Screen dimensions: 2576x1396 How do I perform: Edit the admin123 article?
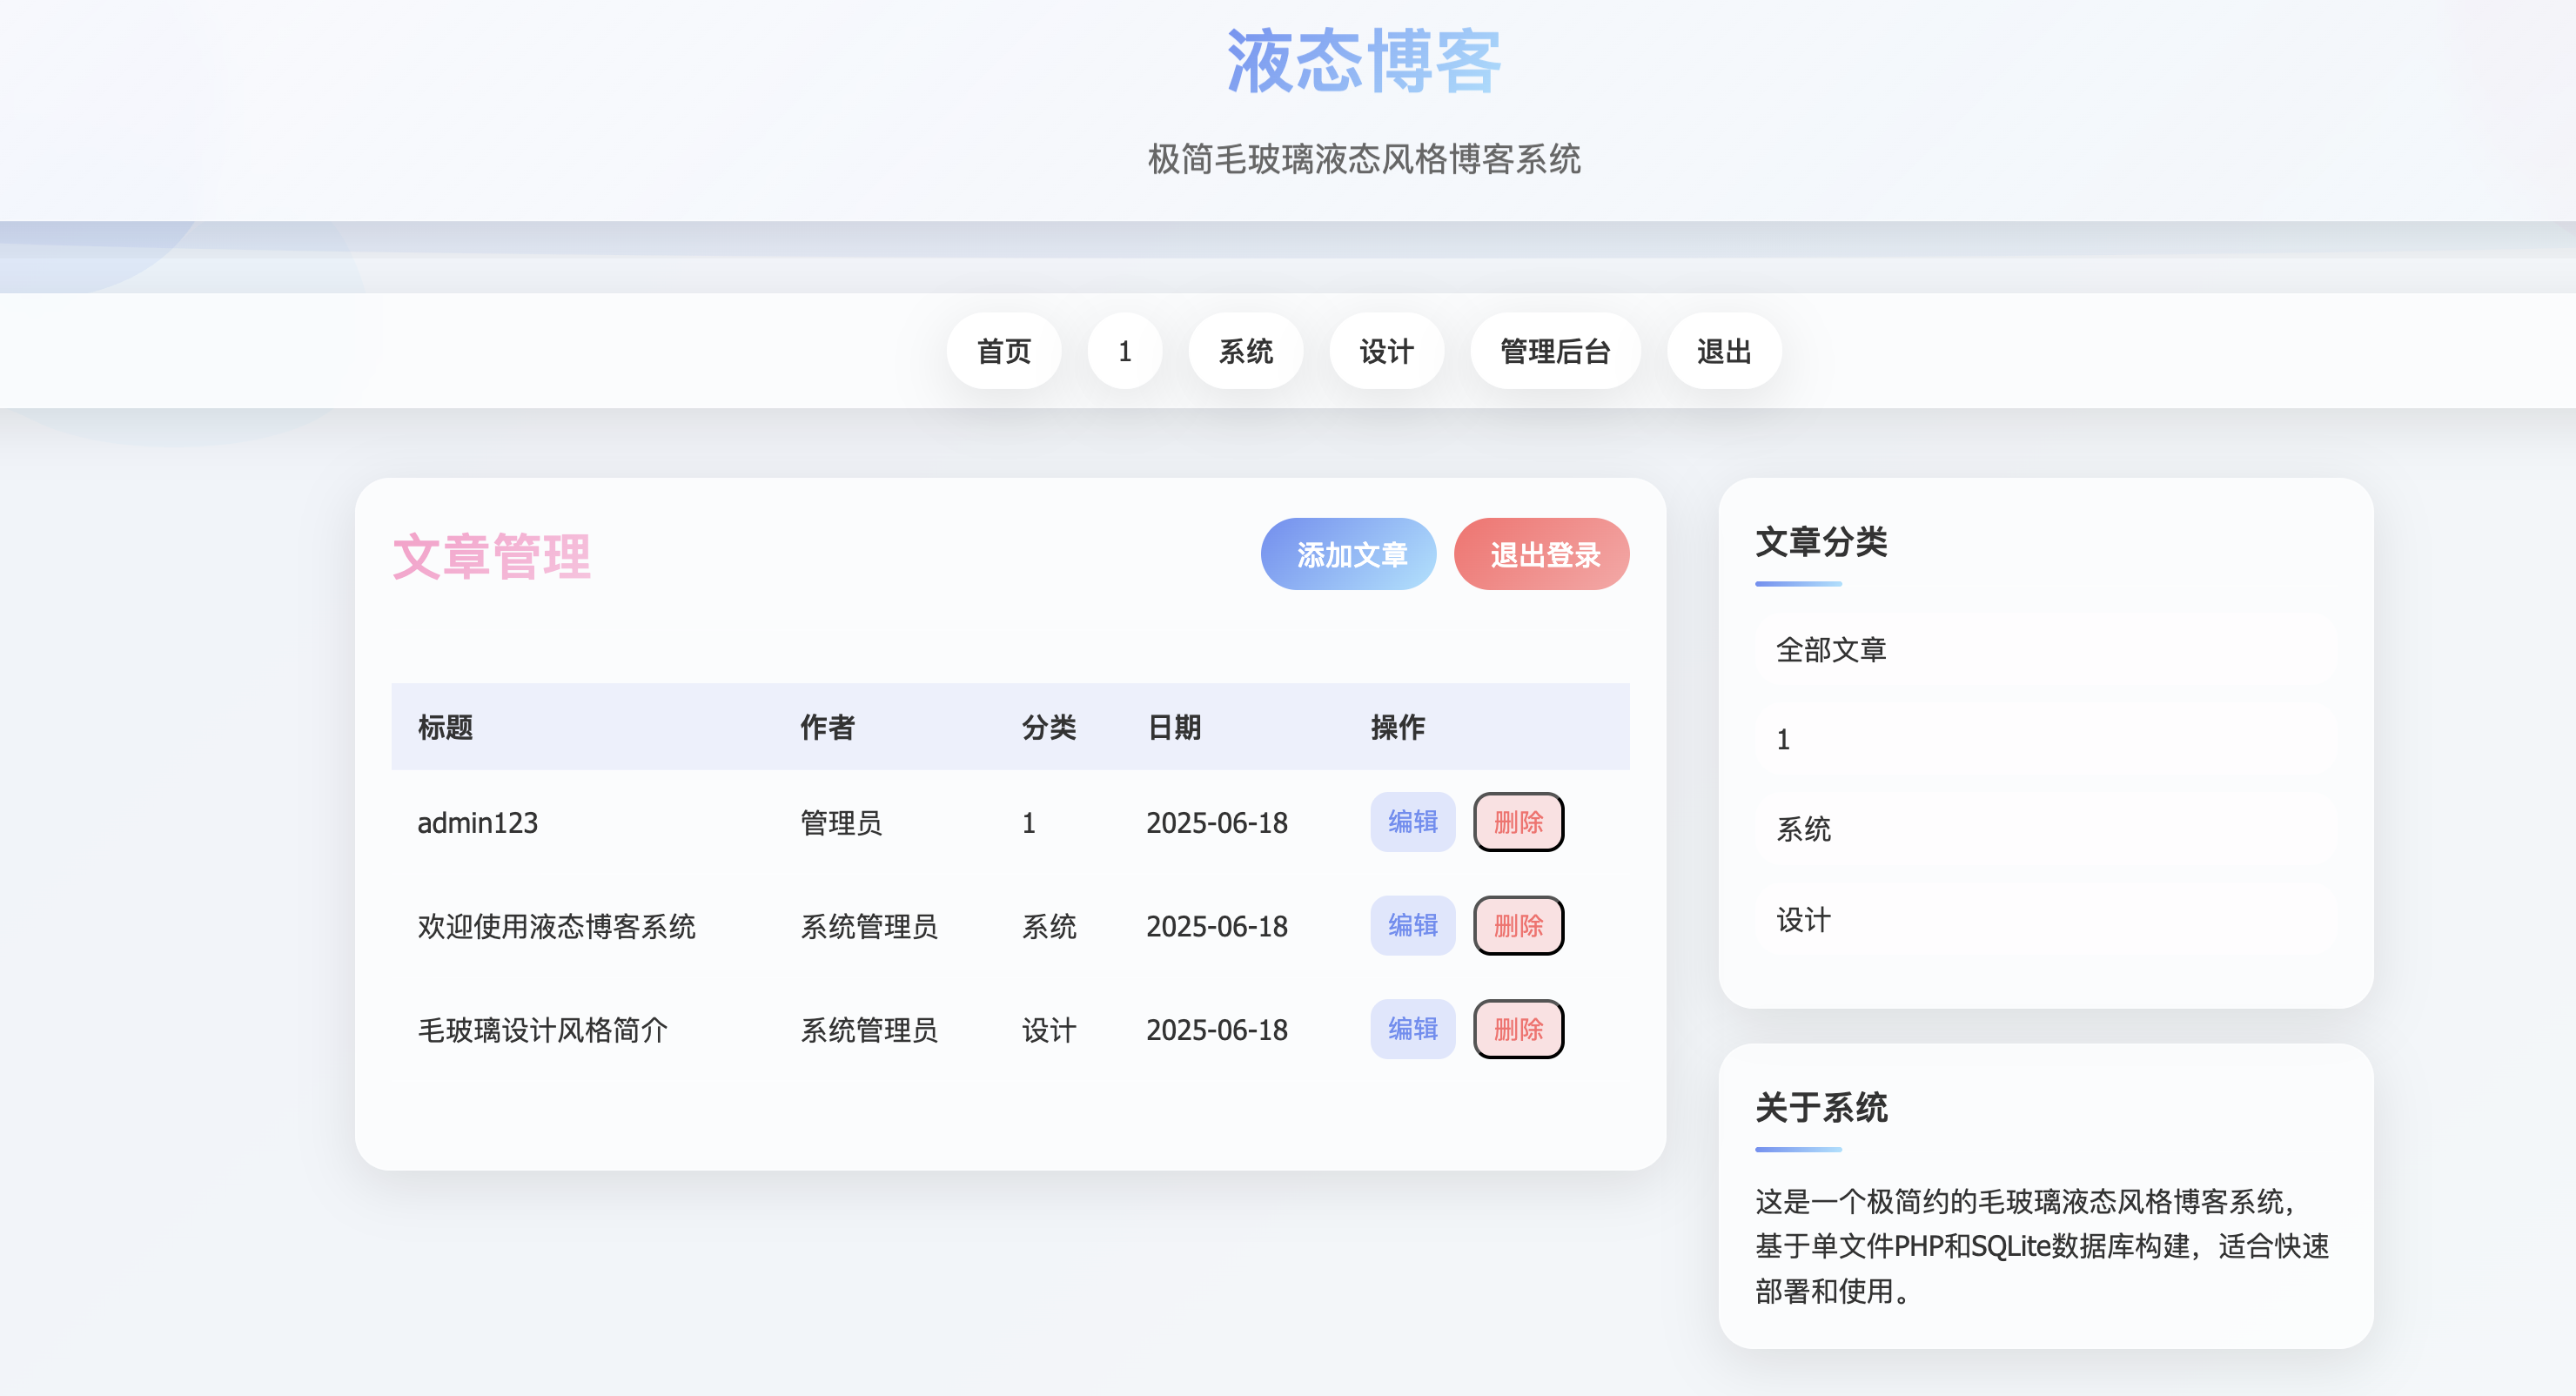[x=1412, y=822]
